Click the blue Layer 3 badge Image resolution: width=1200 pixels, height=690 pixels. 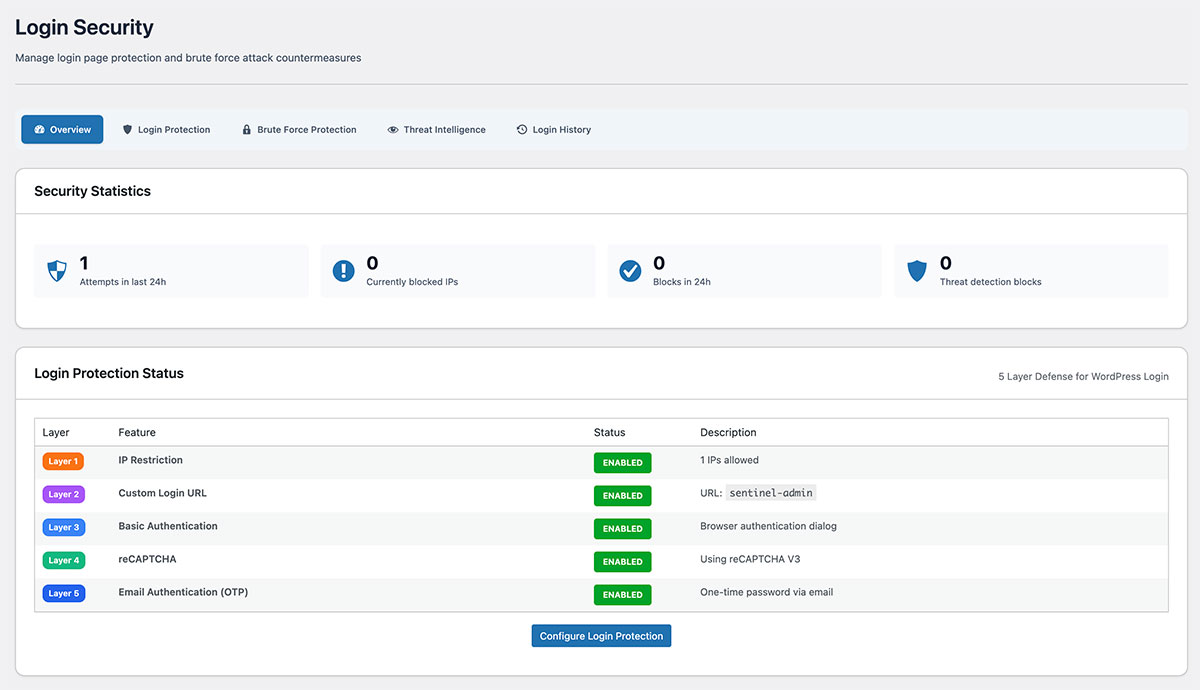[x=63, y=527]
